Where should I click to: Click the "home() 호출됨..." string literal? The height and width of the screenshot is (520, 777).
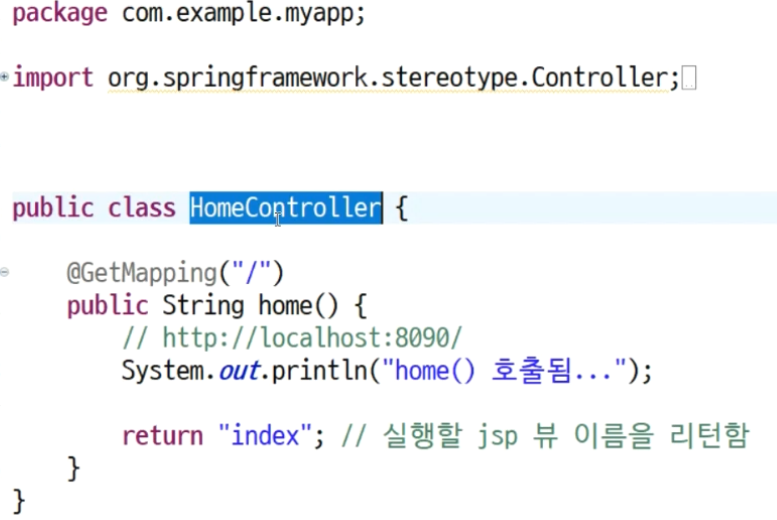(504, 371)
